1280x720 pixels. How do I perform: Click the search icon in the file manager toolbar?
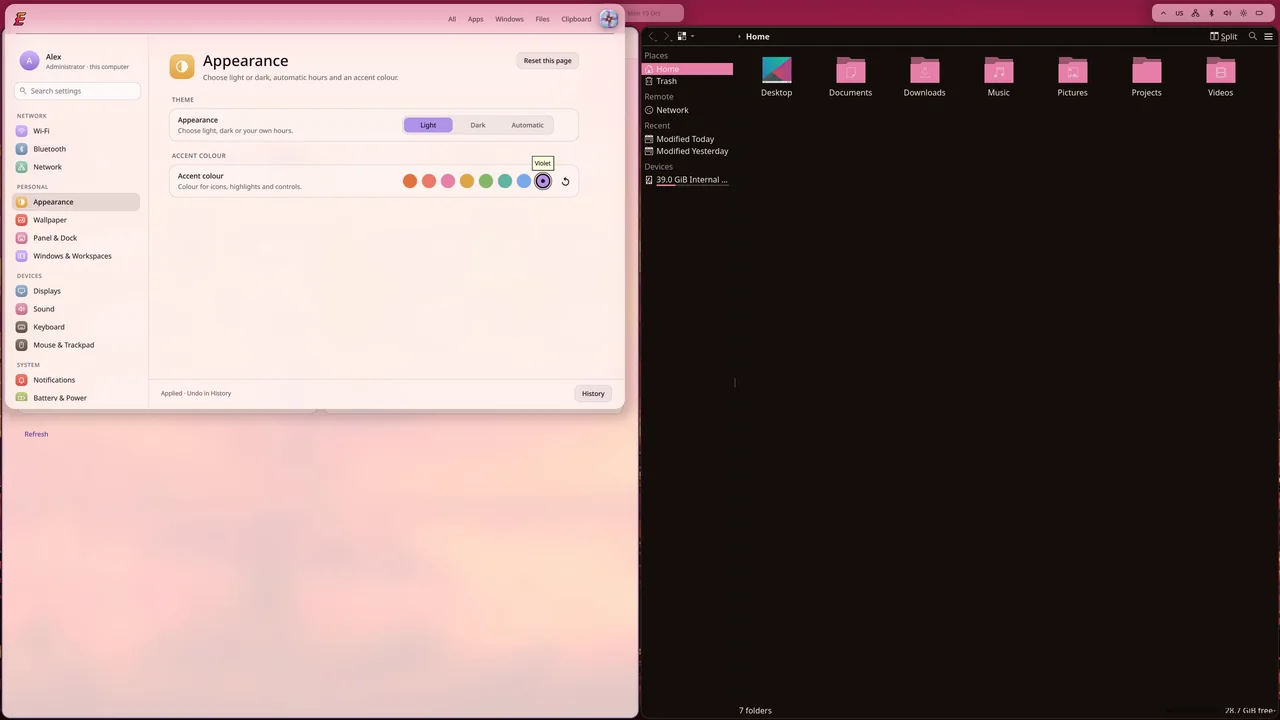click(1252, 36)
